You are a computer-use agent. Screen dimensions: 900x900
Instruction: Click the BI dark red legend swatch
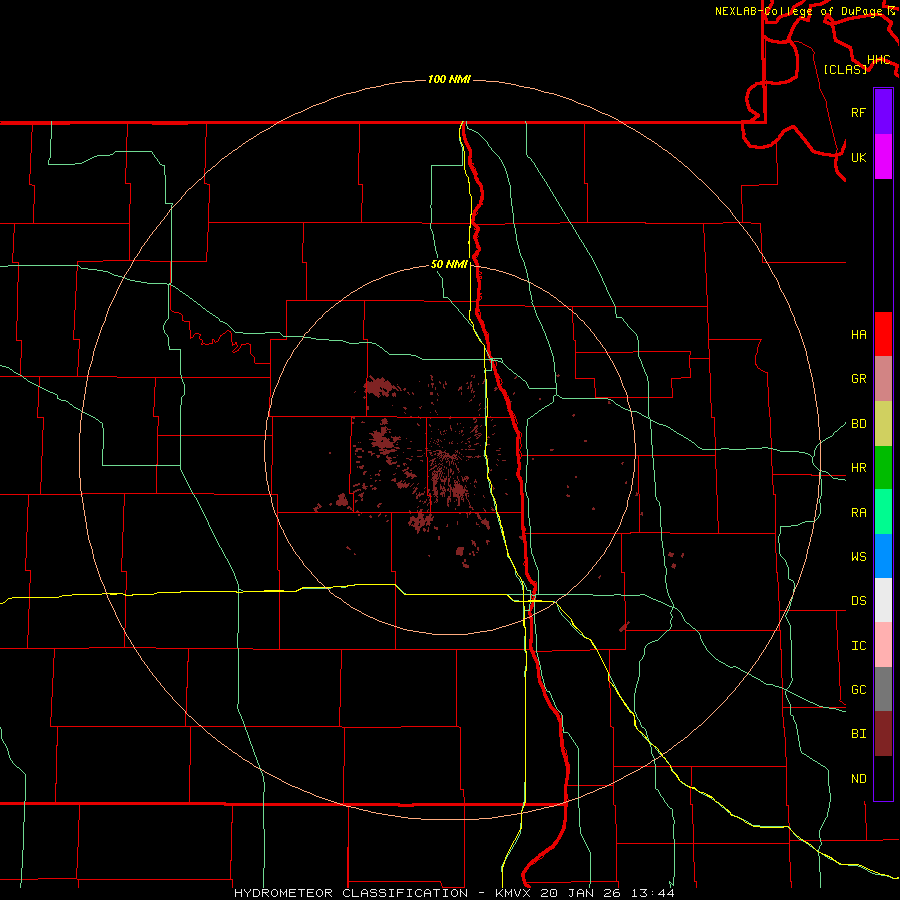click(x=883, y=734)
